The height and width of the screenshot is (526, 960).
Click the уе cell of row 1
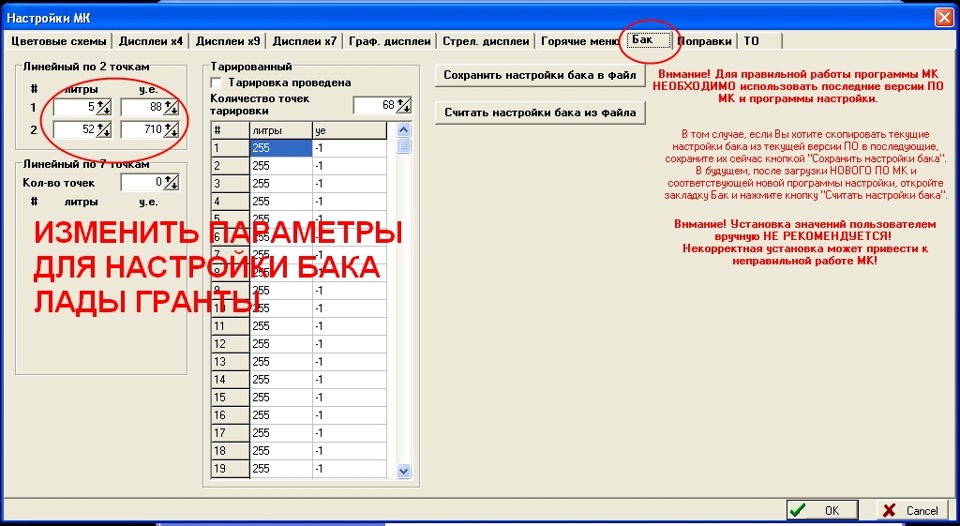pyautogui.click(x=350, y=148)
